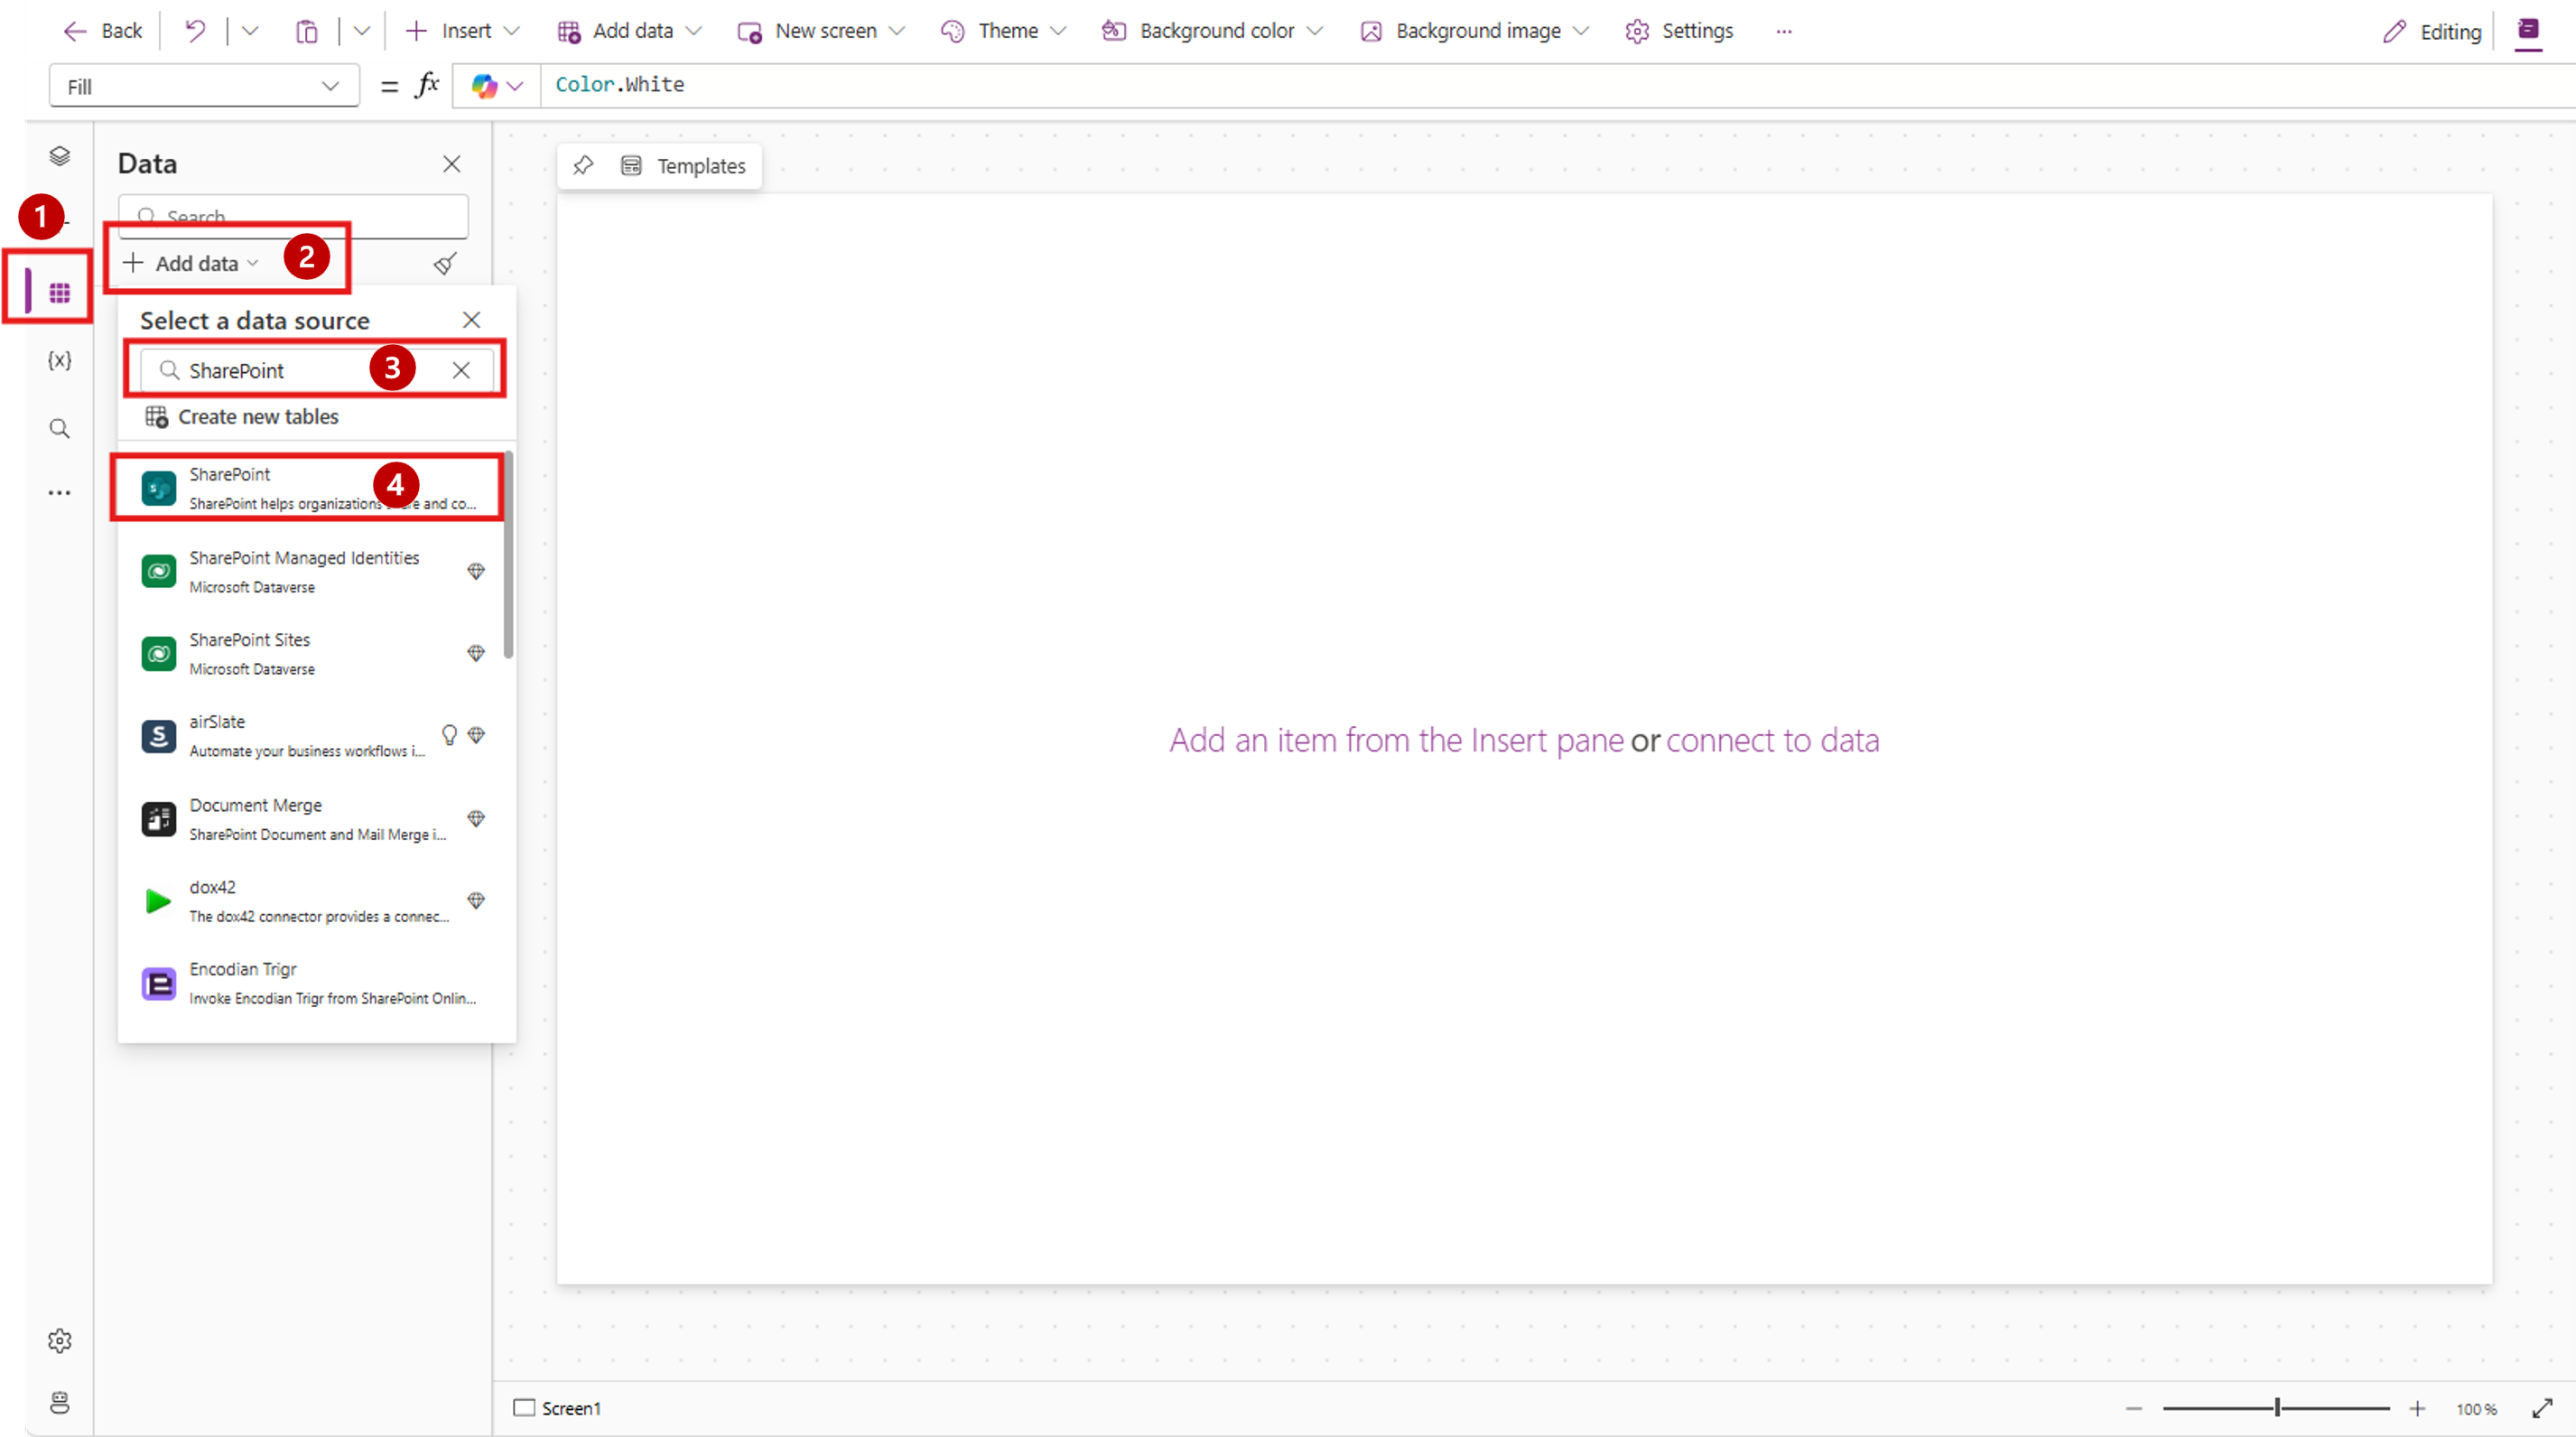Click the Editing mode button
The image size is (2576, 1437).
[x=2432, y=31]
